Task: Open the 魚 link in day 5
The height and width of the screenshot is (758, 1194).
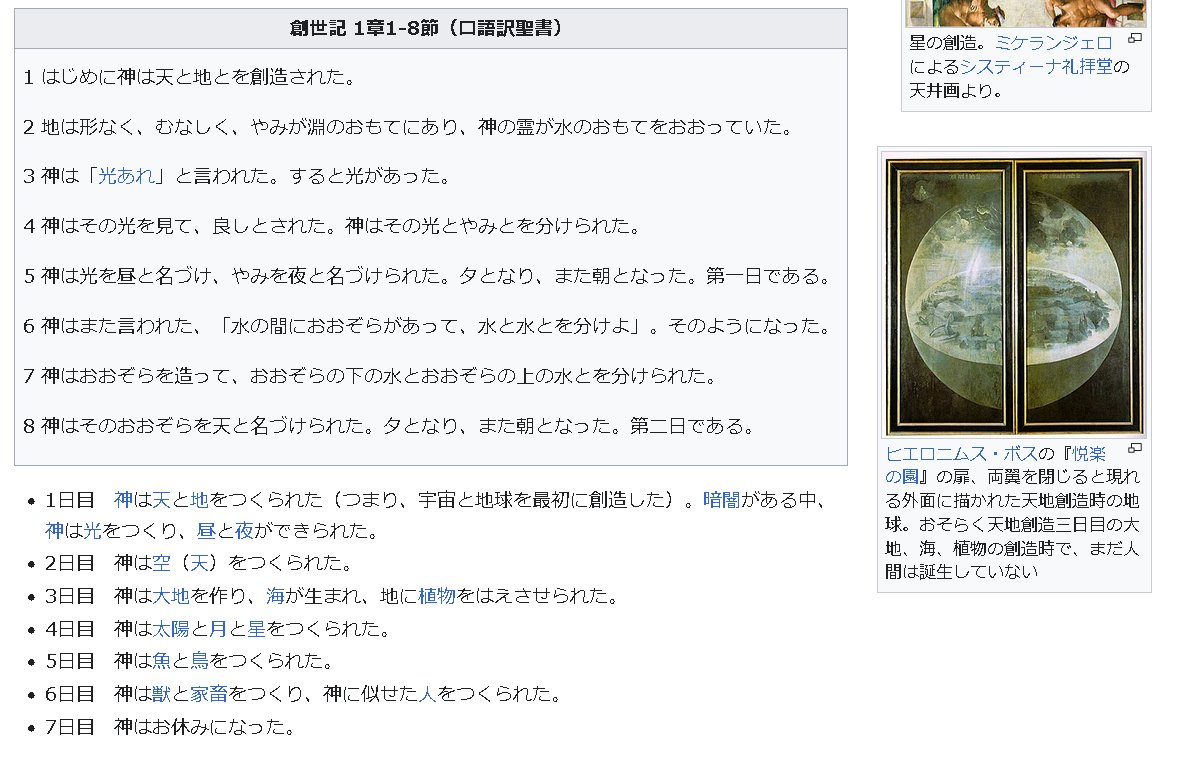Action: click(161, 660)
